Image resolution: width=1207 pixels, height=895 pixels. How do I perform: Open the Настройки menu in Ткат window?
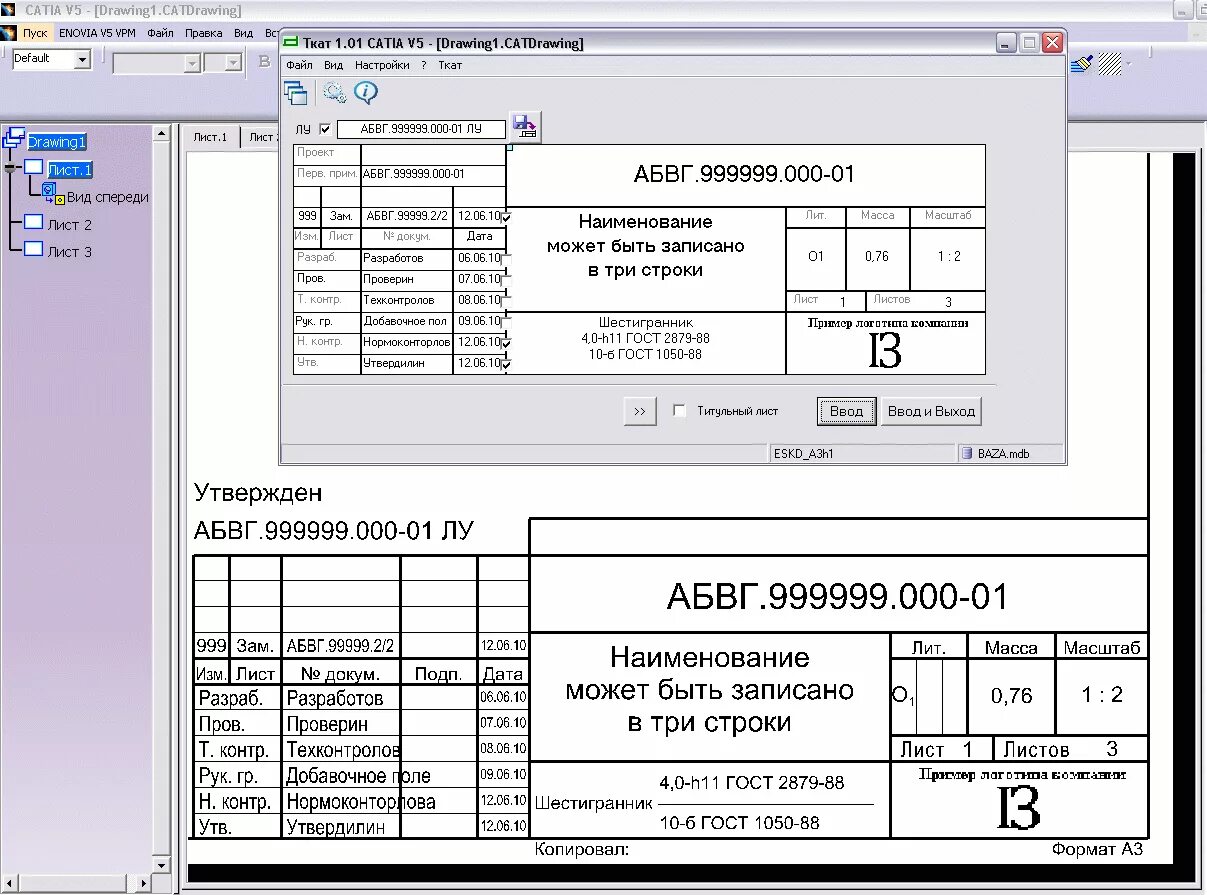[382, 65]
